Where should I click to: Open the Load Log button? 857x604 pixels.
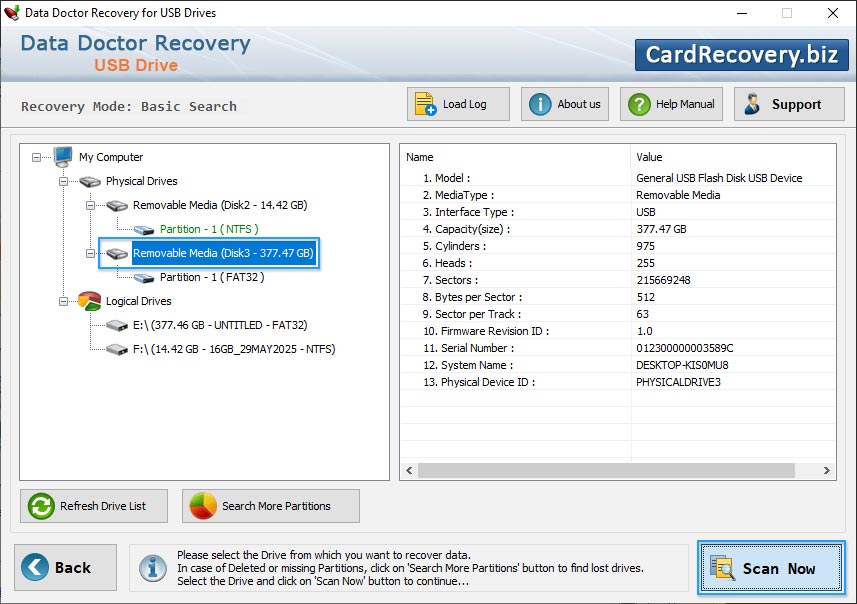click(458, 104)
